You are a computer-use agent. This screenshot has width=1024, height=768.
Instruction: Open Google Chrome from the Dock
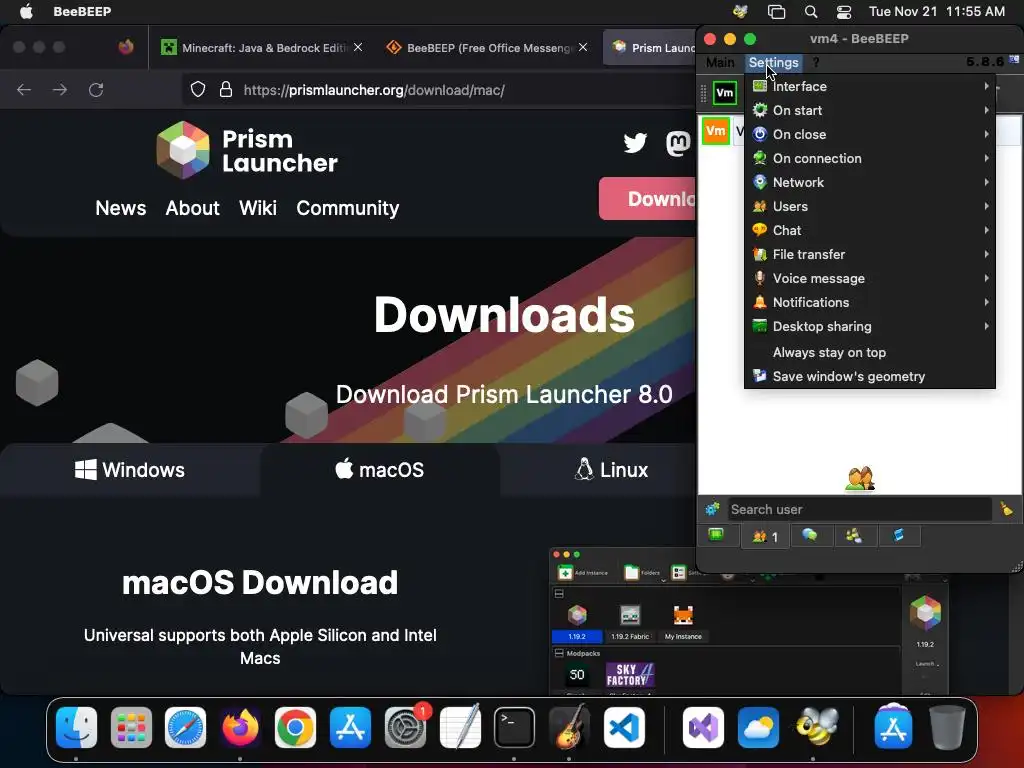click(x=295, y=727)
